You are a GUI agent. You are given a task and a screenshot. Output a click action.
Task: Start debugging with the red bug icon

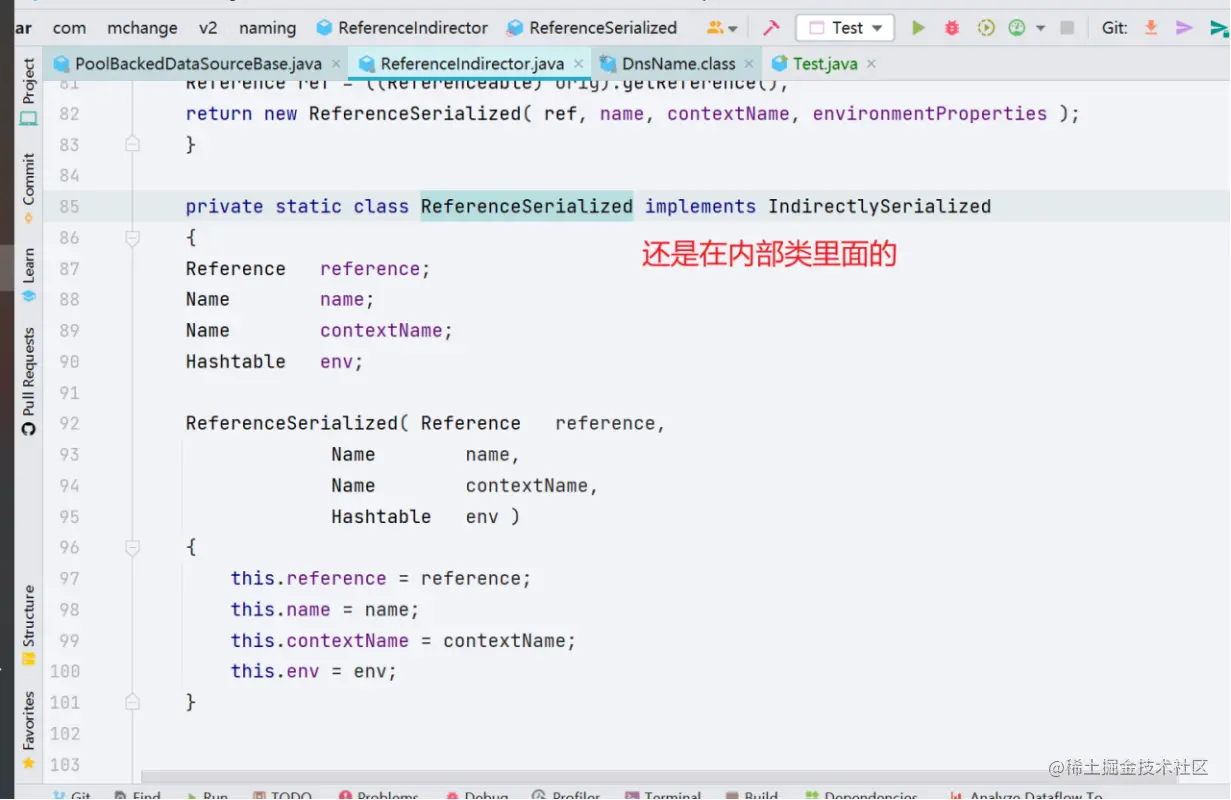952,28
